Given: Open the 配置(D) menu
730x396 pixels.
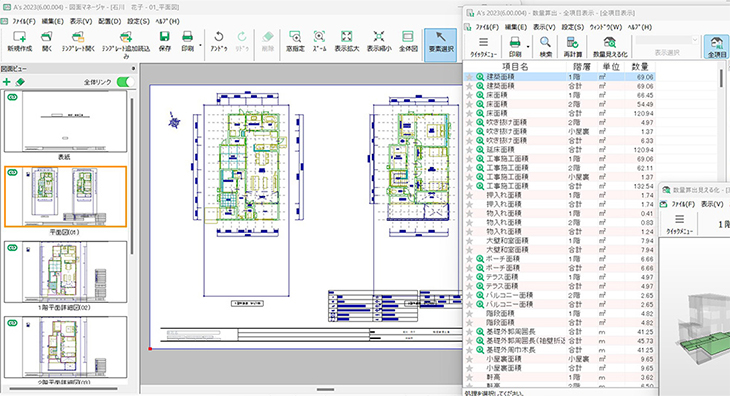Looking at the screenshot, I should 110,21.
